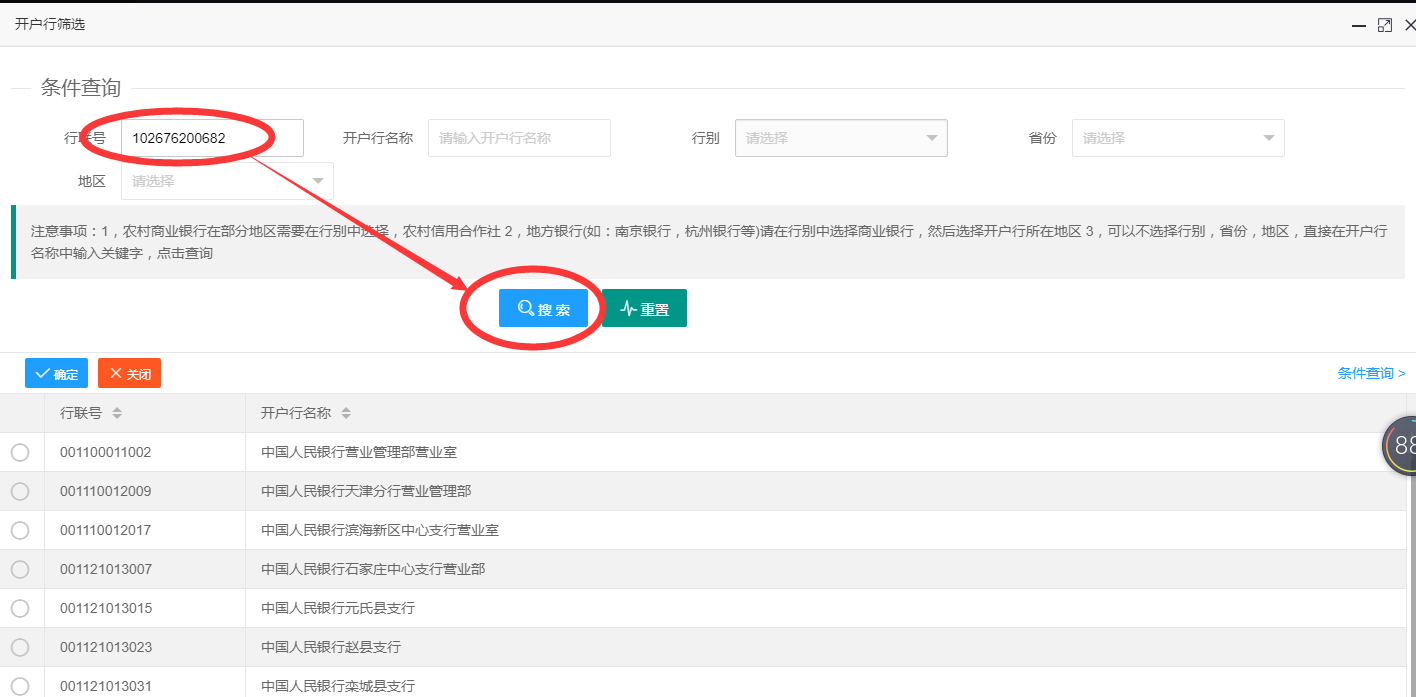This screenshot has height=697, width=1416.
Task: Click the circular 88 floating widget
Action: pyautogui.click(x=1403, y=446)
